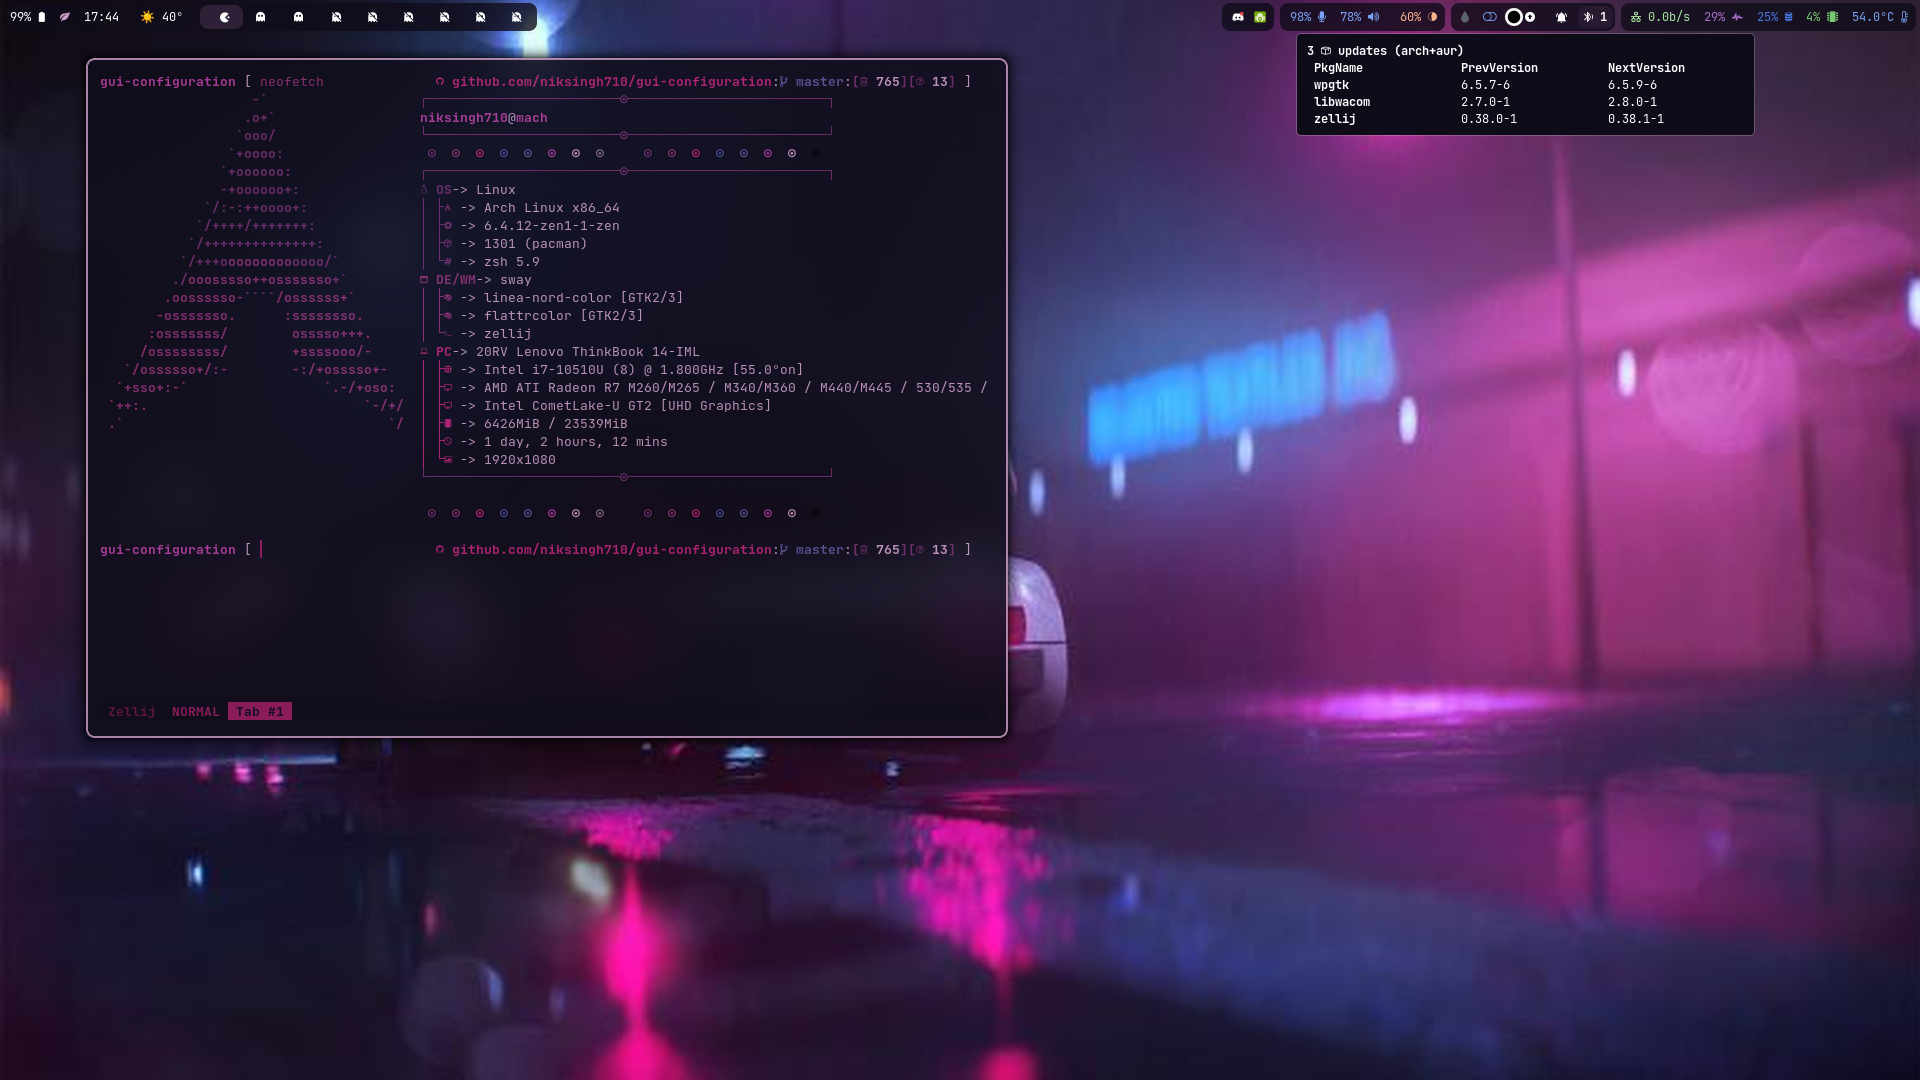Open the Bluetooth module showing 1
Screen dimensions: 1920x1080
1595,17
